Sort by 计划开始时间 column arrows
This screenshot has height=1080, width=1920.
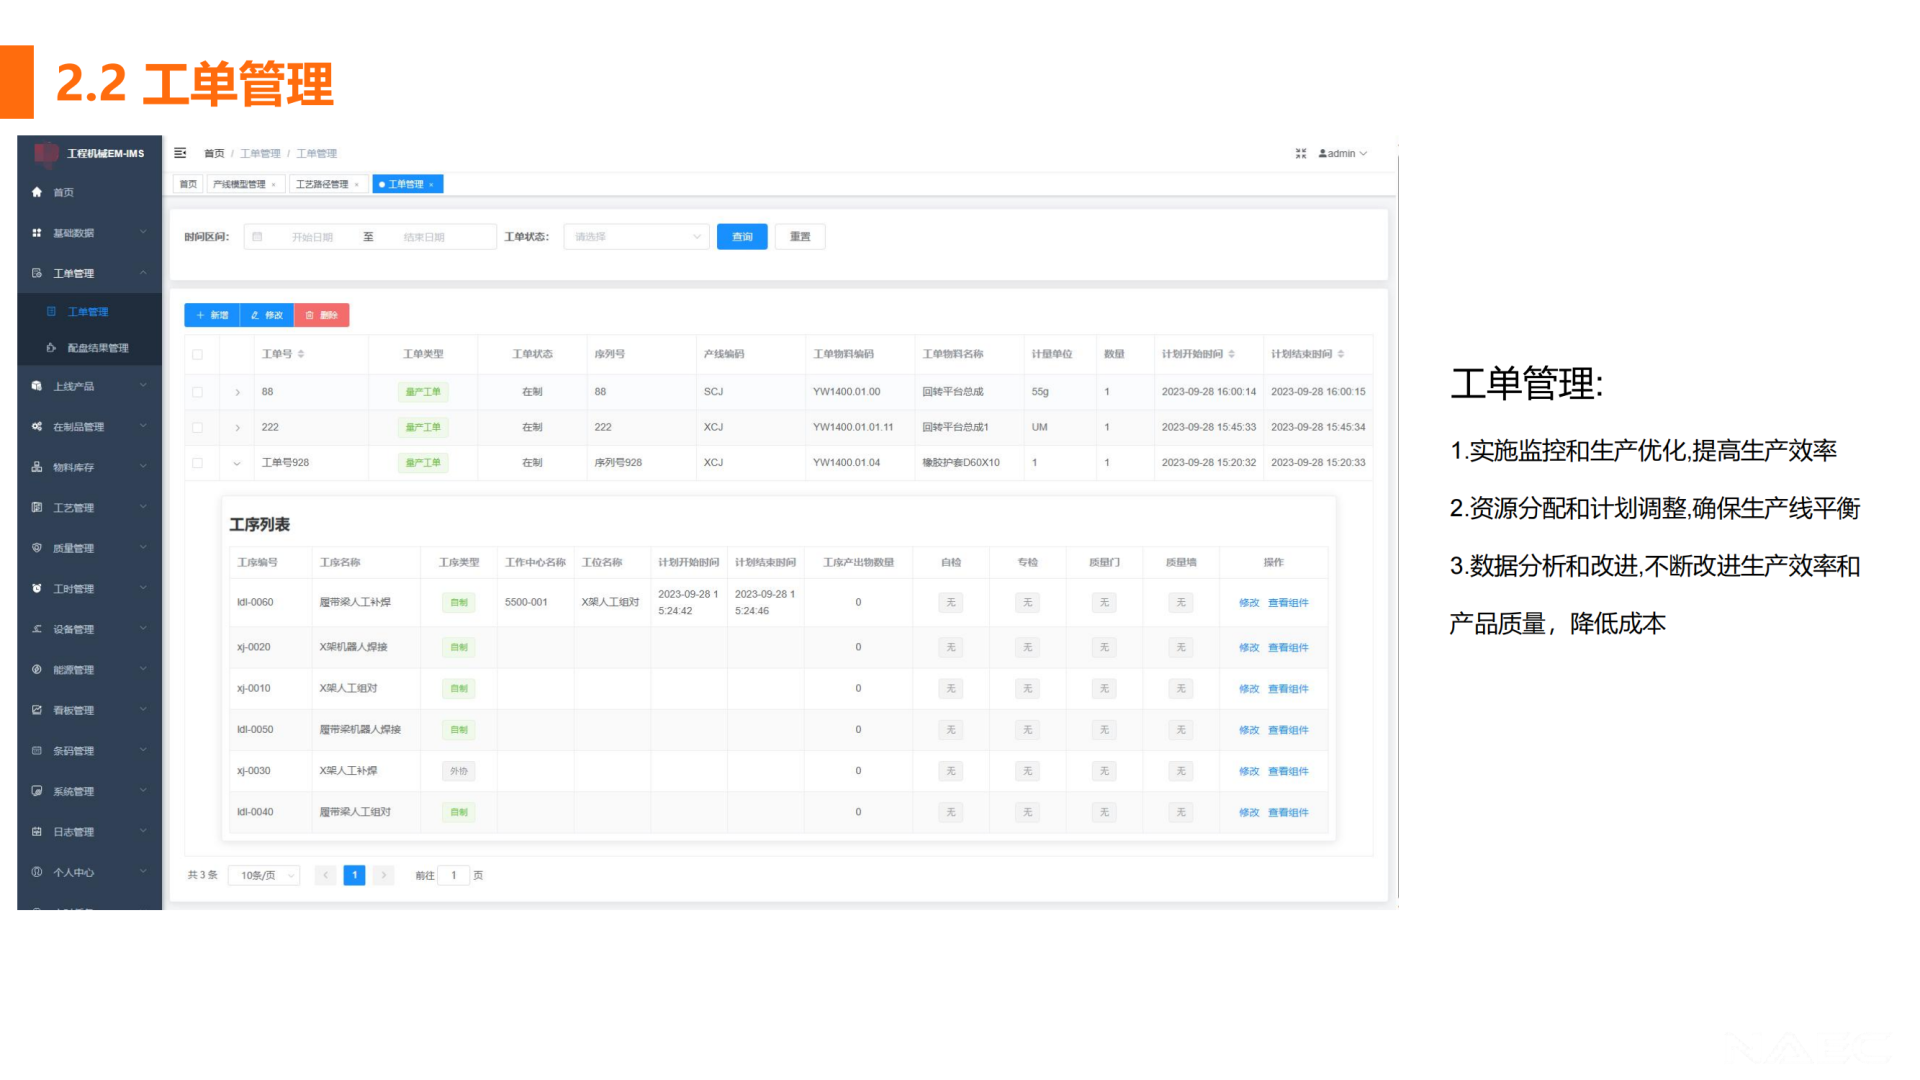[1232, 354]
